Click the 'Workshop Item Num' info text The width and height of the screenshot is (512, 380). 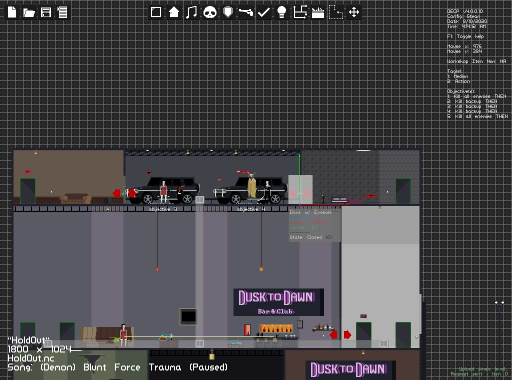coord(477,61)
